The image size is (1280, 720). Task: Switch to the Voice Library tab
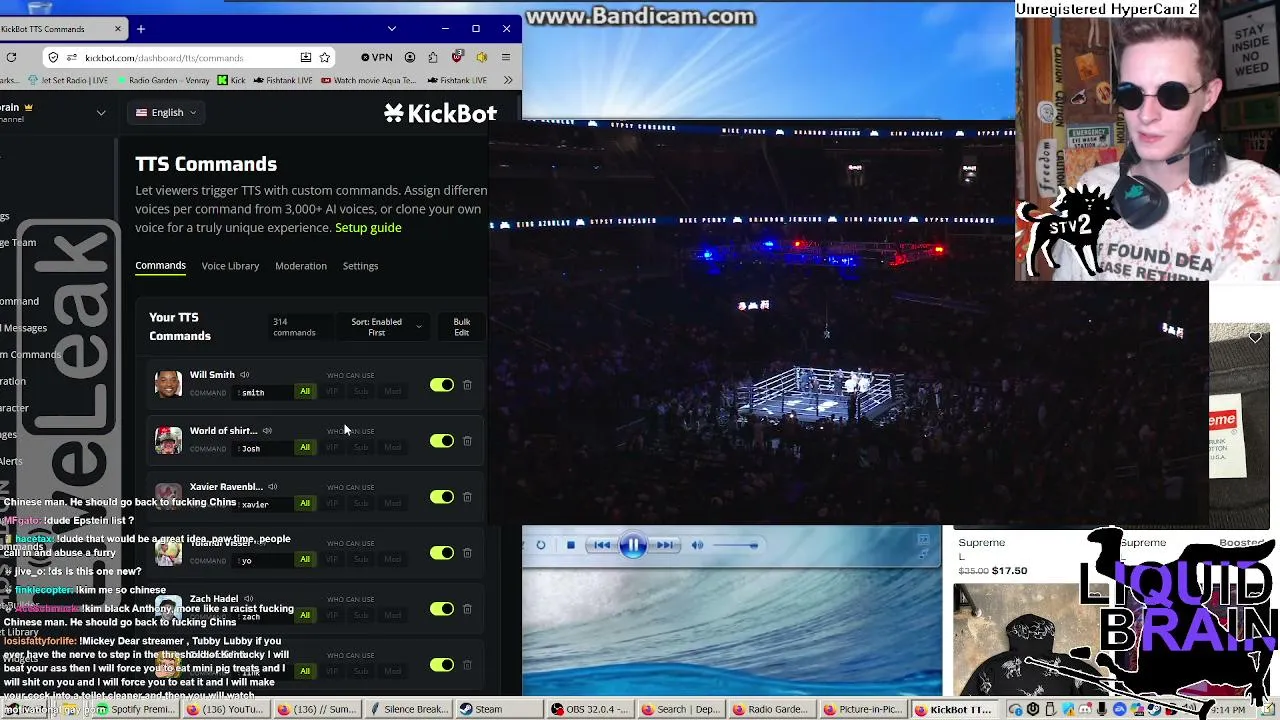click(x=230, y=266)
